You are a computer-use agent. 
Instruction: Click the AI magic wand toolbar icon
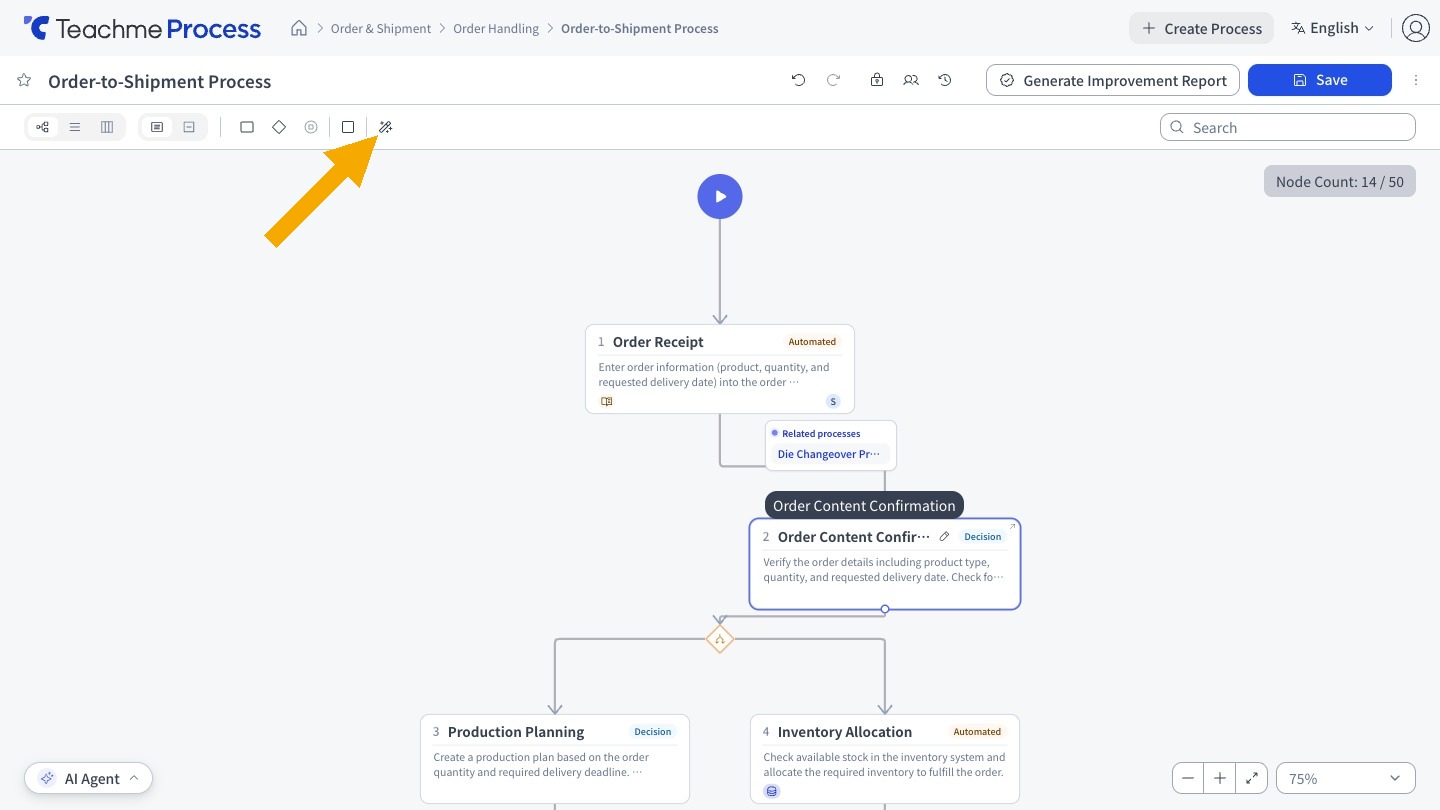[x=385, y=127]
